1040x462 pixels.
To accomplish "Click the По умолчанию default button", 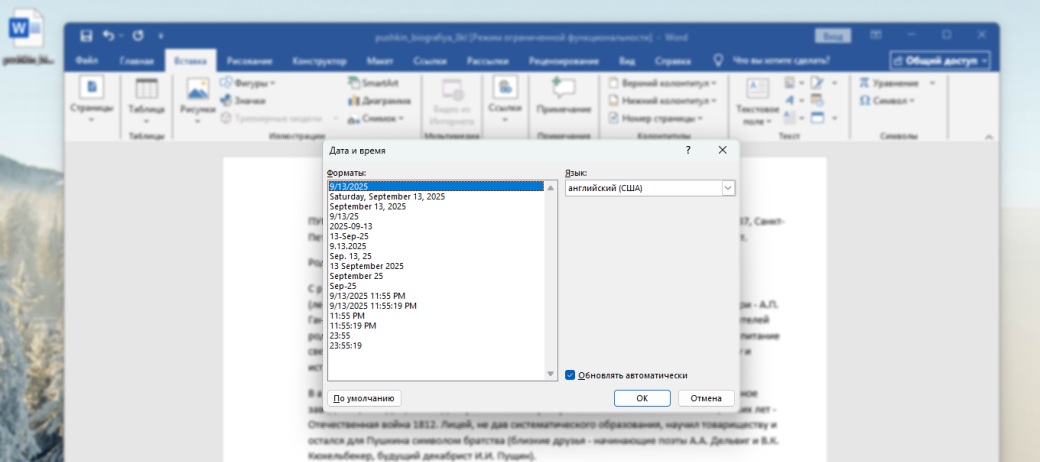I will [364, 398].
